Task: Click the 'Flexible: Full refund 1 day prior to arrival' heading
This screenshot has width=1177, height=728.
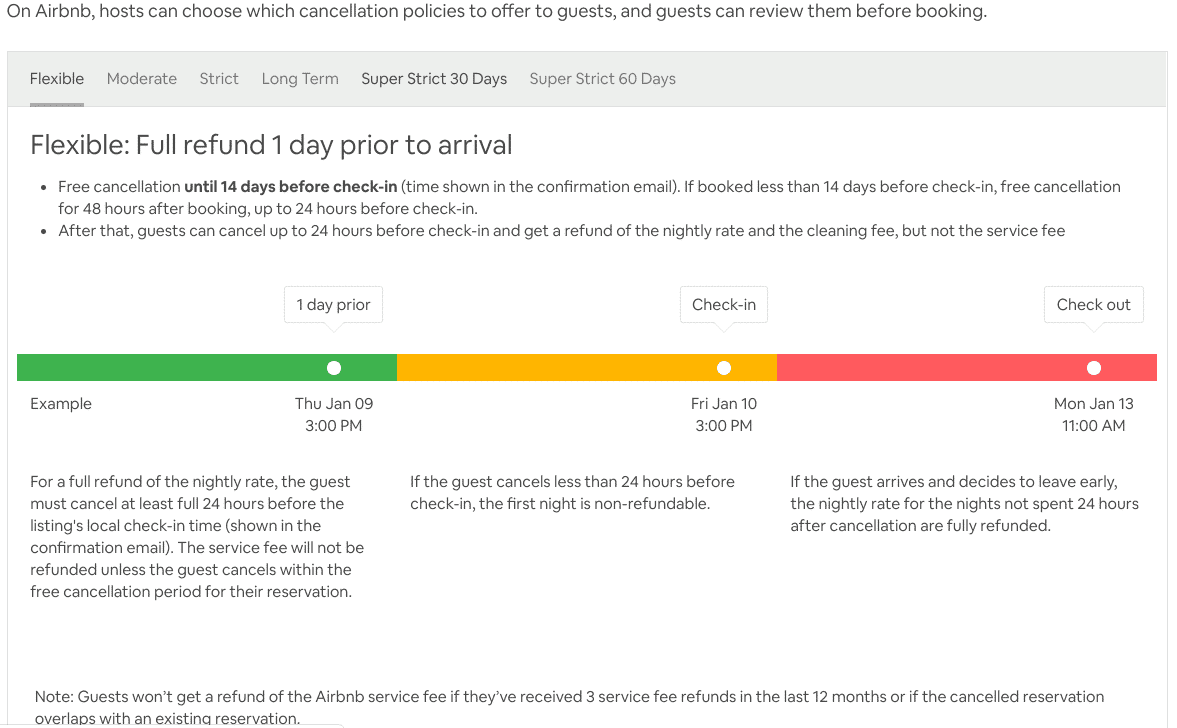Action: point(270,144)
